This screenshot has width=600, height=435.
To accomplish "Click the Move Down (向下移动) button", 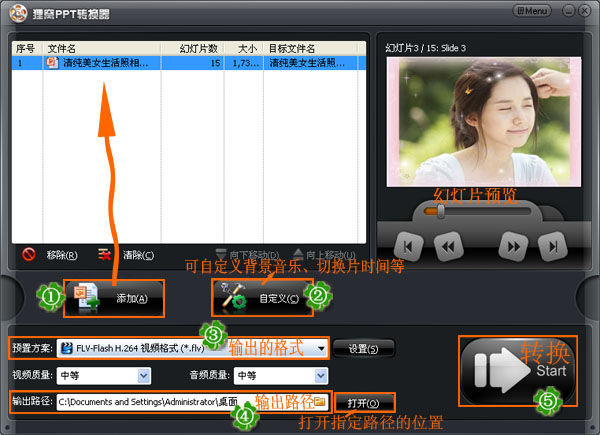I will pyautogui.click(x=248, y=254).
